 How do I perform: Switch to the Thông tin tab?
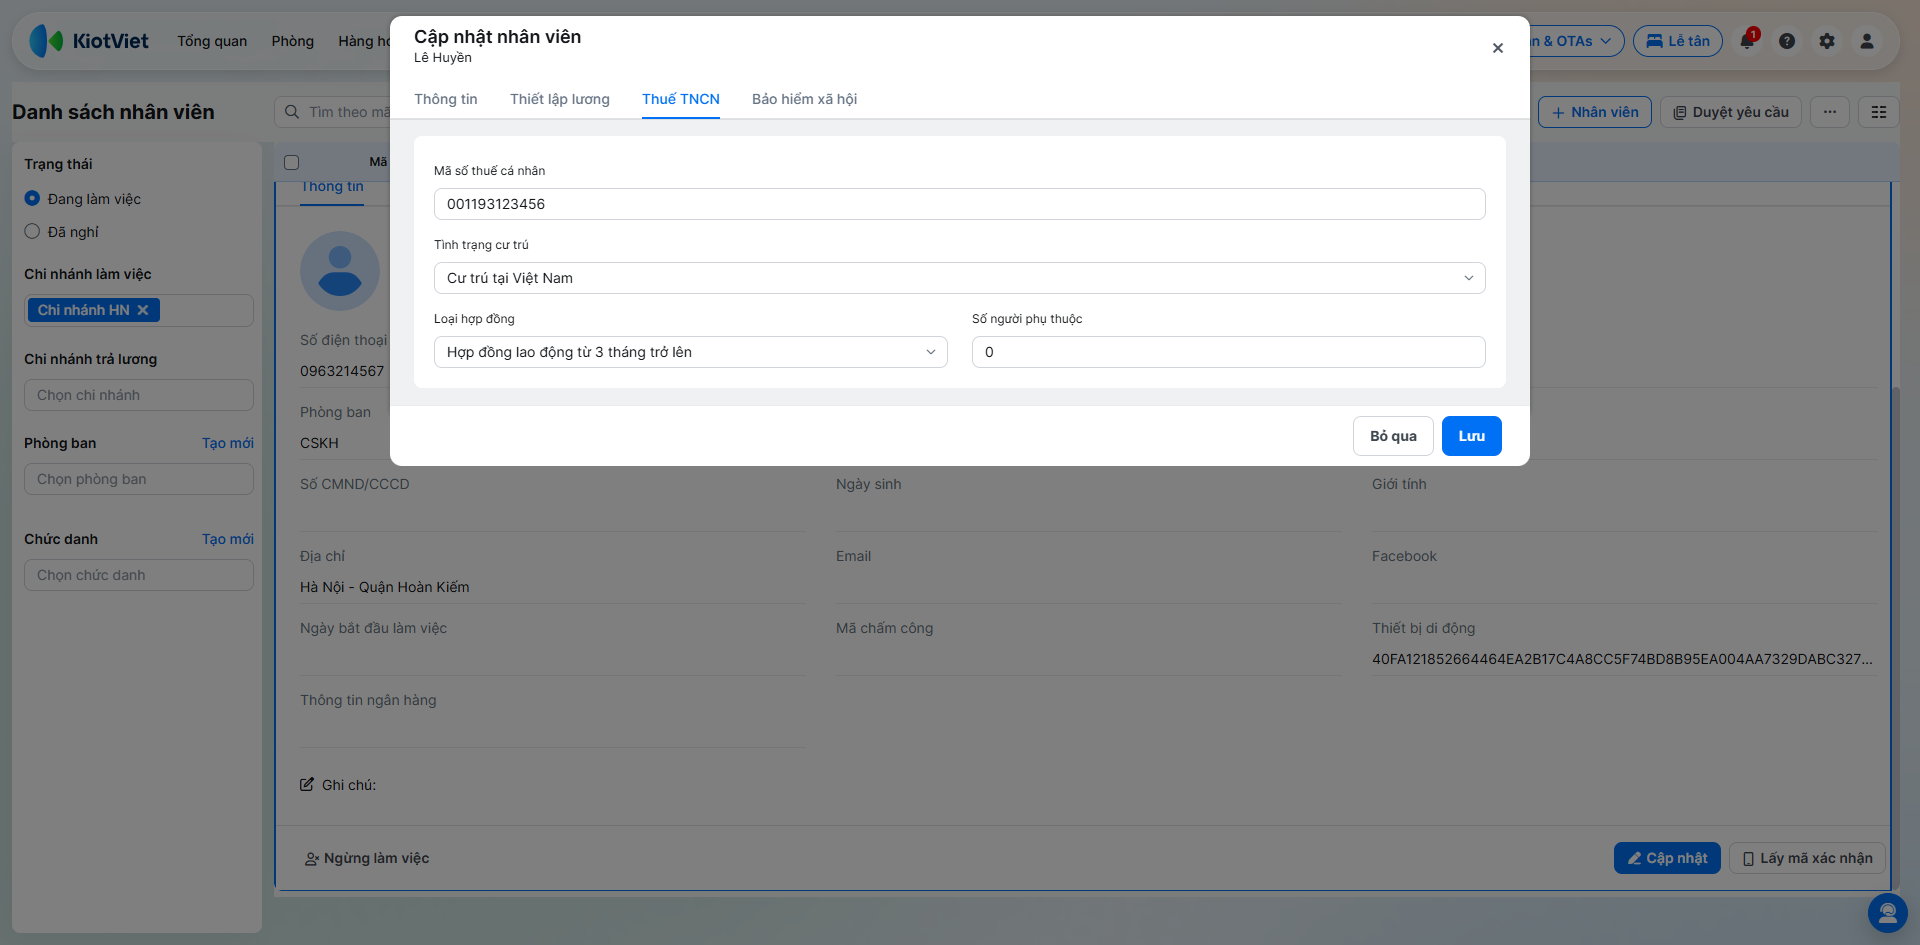[446, 99]
